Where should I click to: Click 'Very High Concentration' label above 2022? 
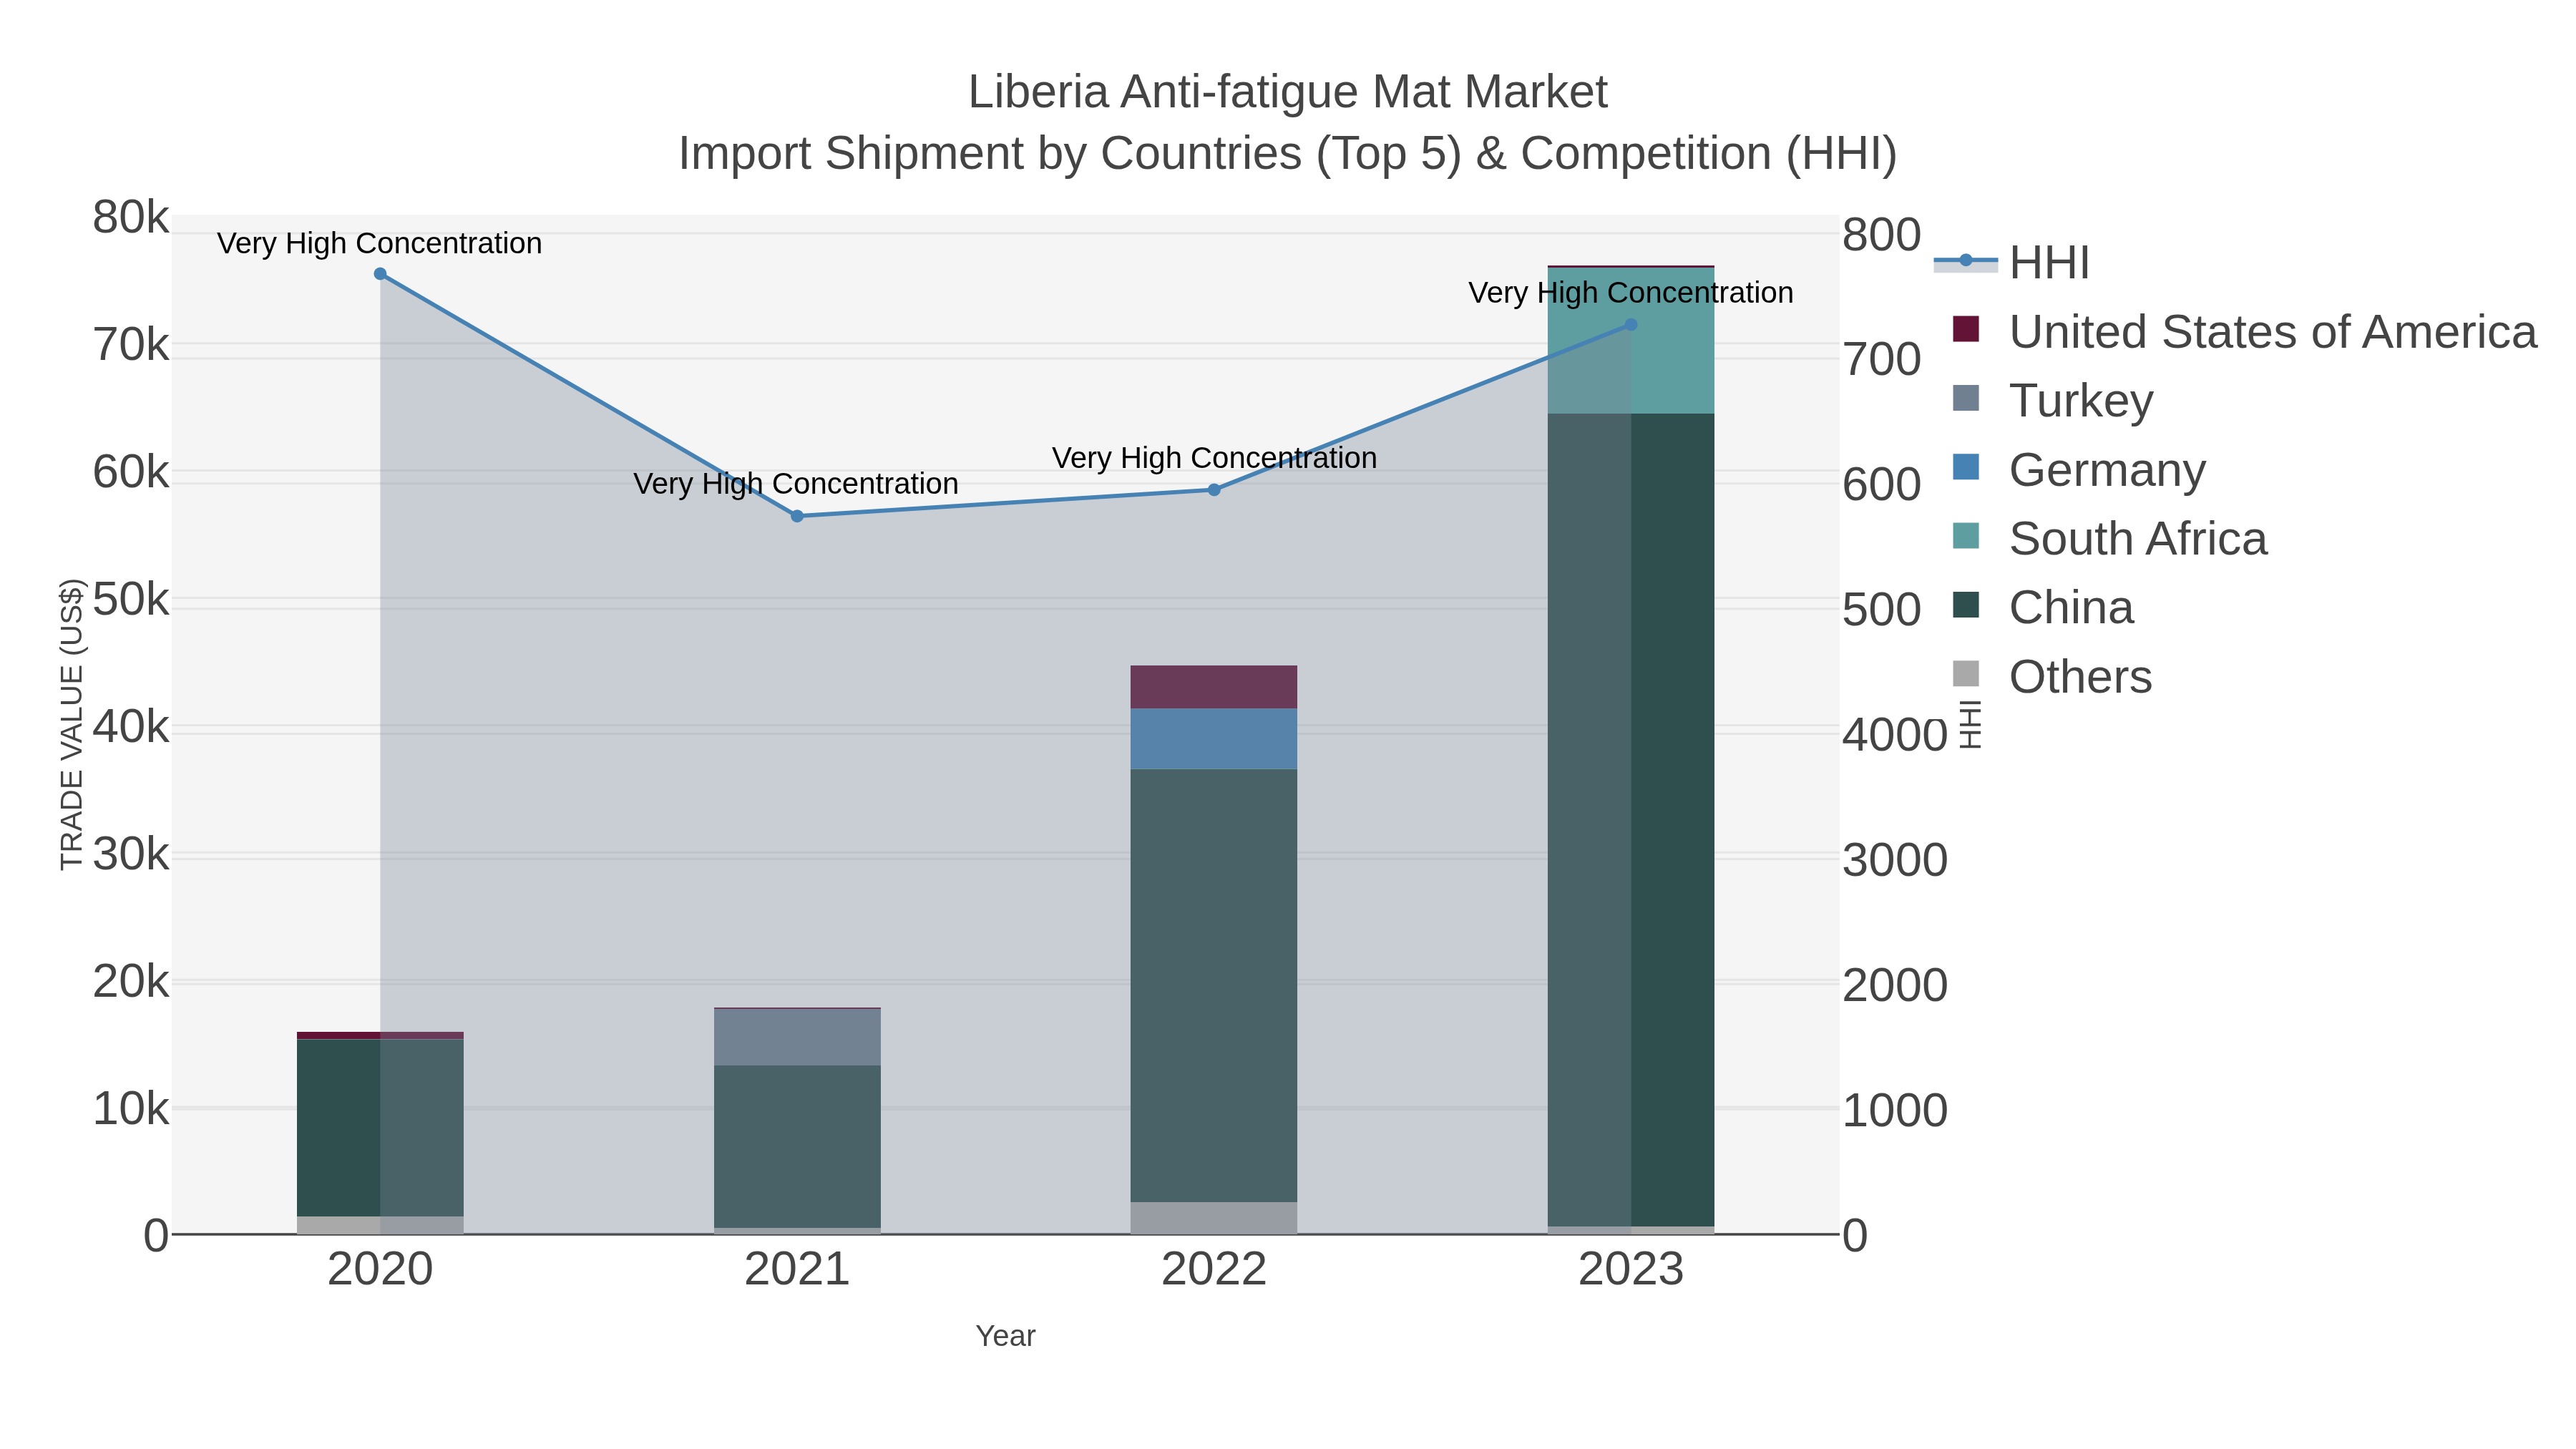click(x=1214, y=458)
